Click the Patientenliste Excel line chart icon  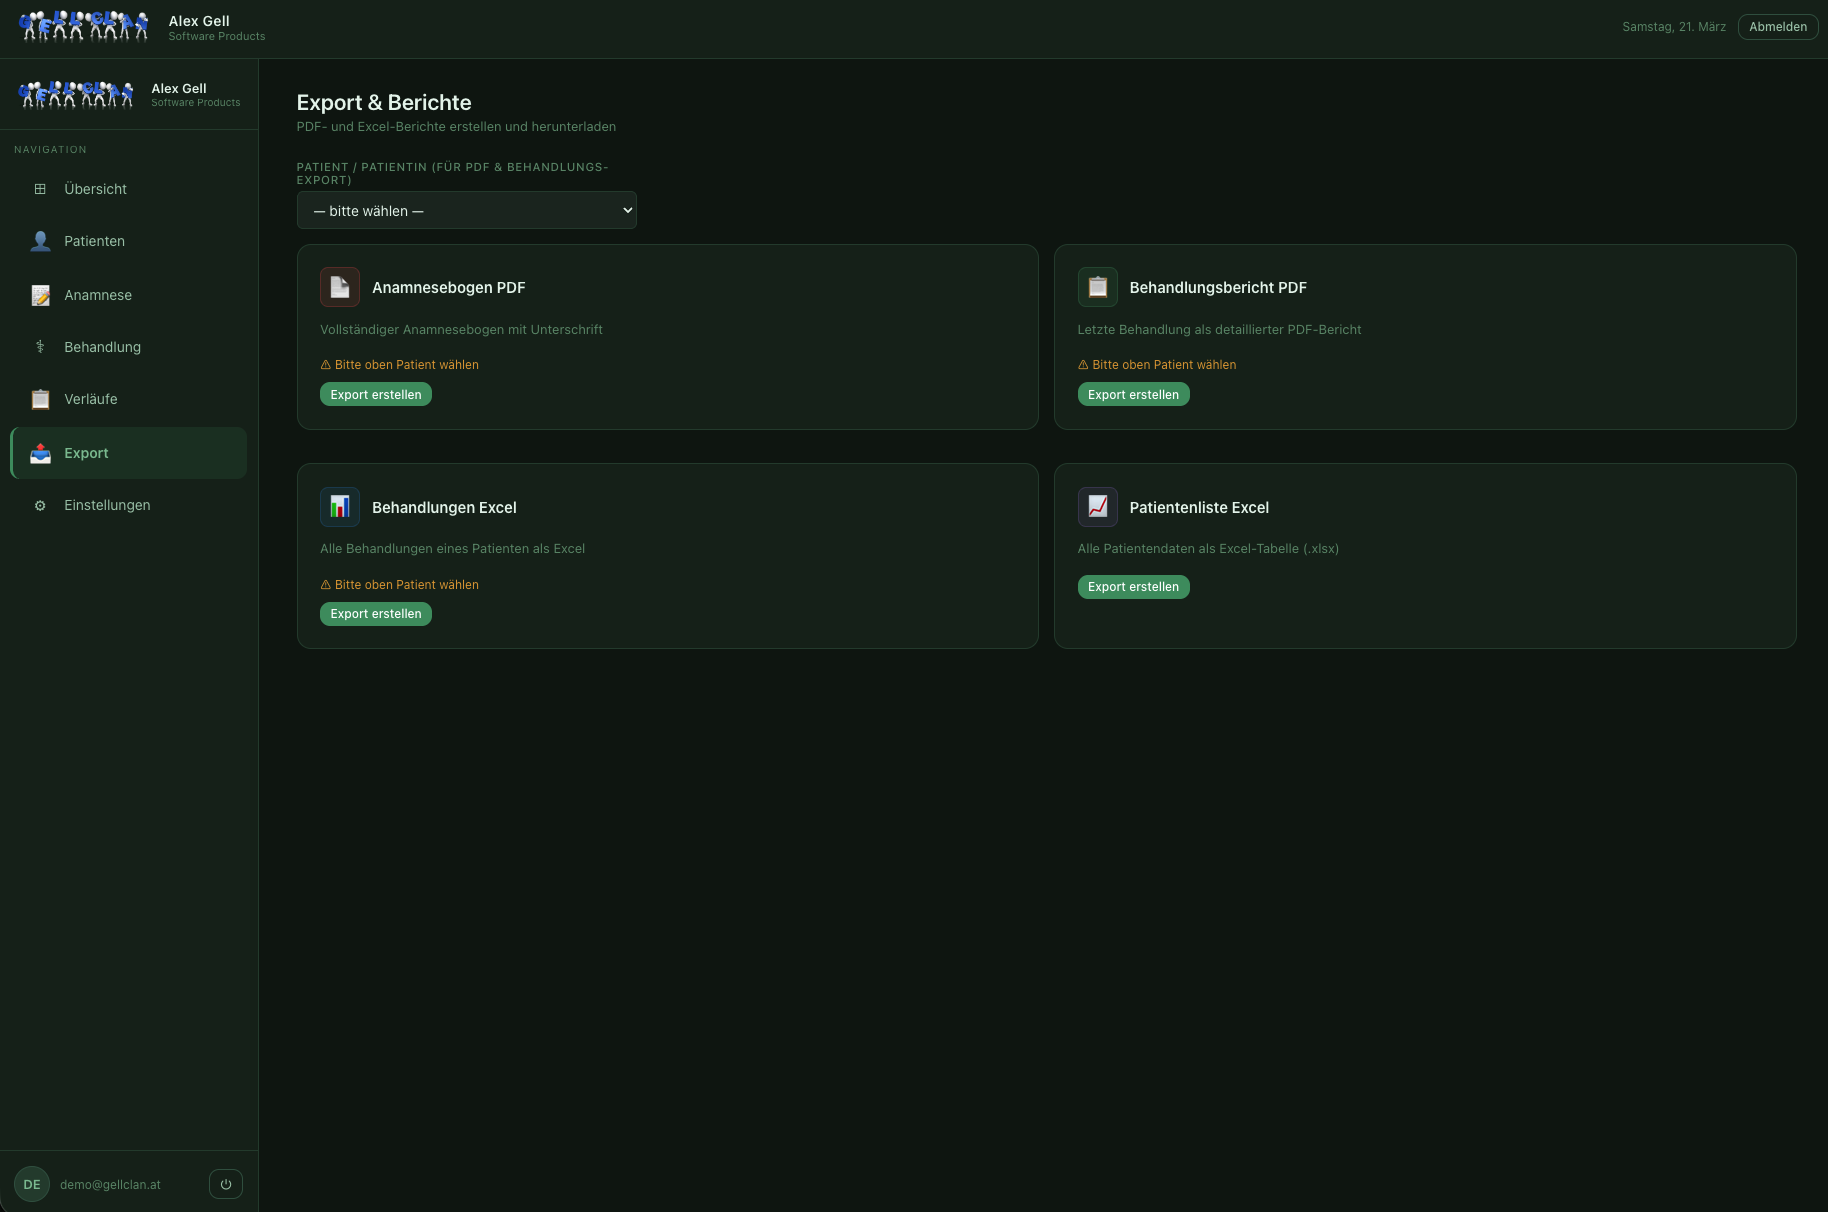coord(1097,507)
